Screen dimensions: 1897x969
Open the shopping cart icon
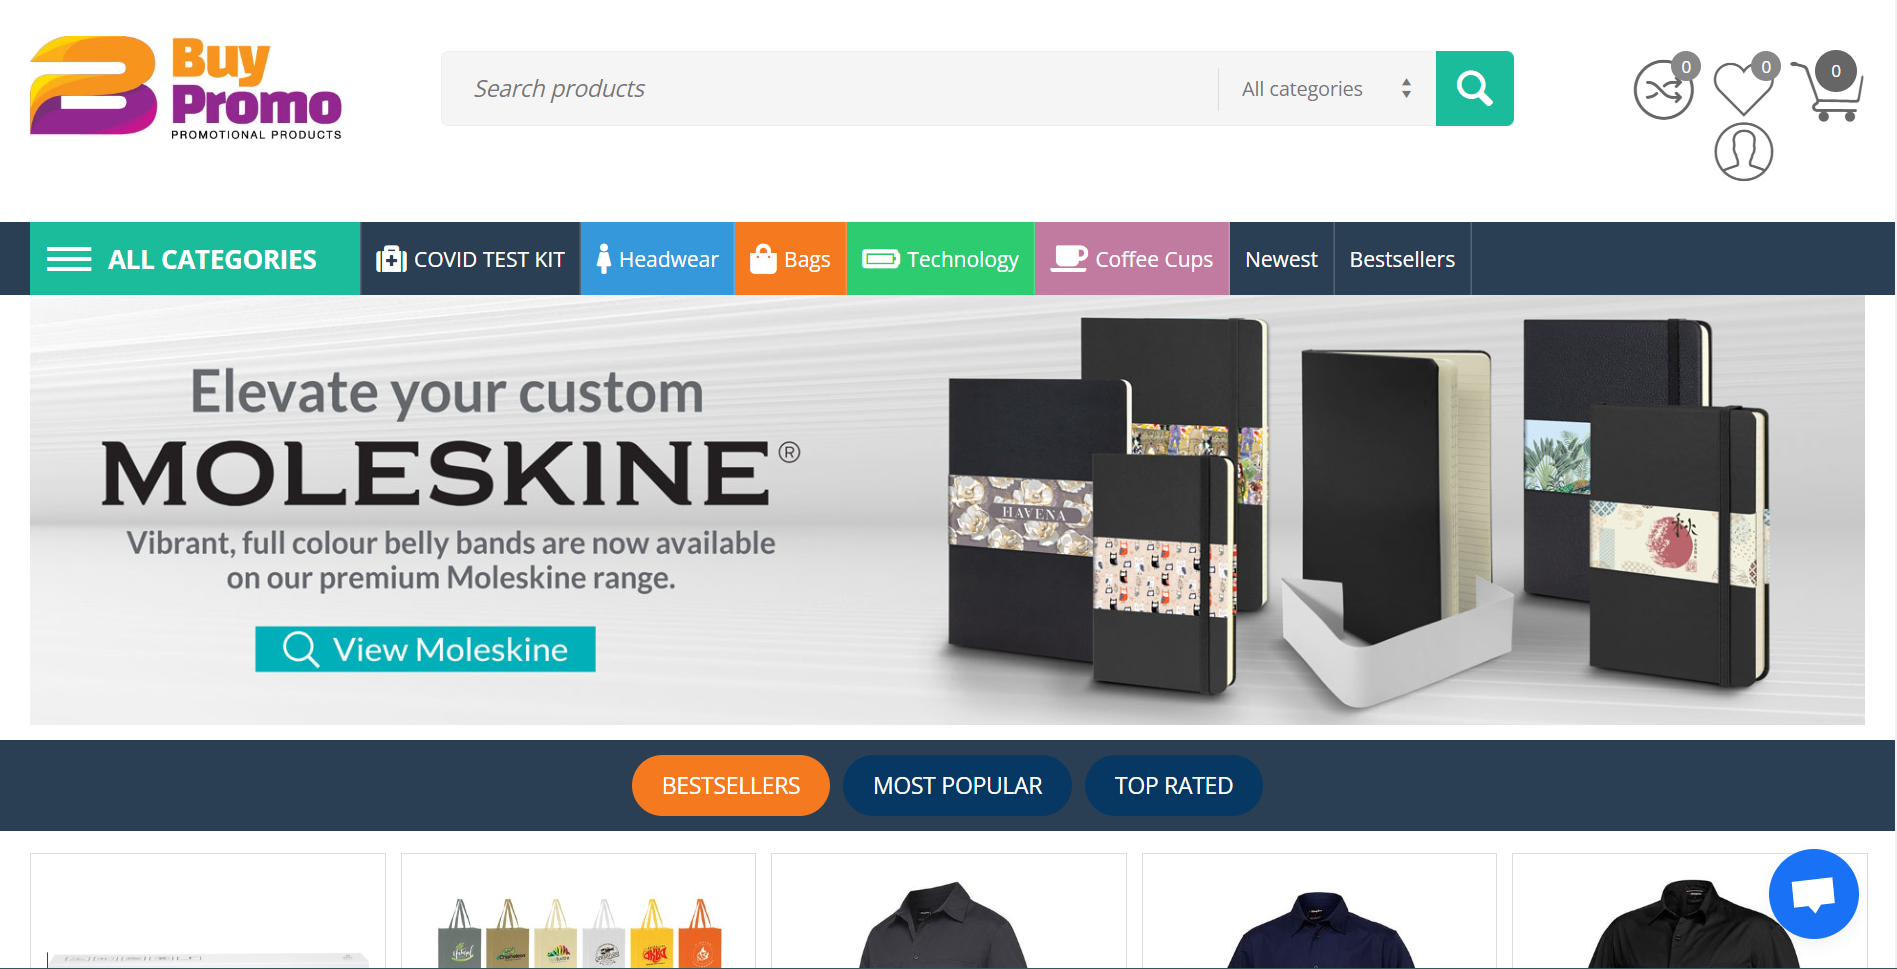tap(1828, 88)
